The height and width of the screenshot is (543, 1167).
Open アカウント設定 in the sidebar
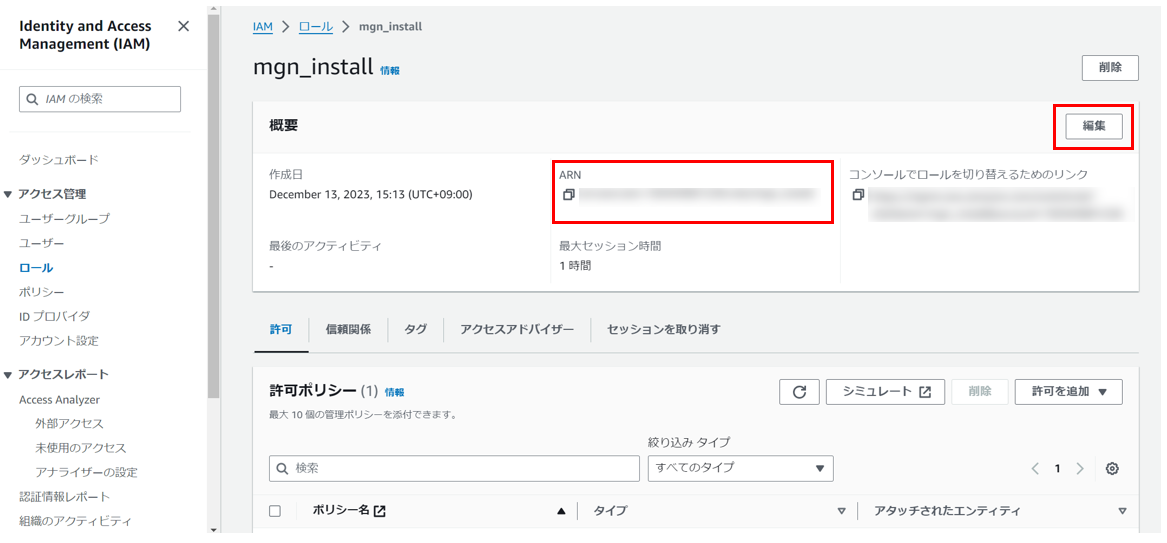pos(59,341)
